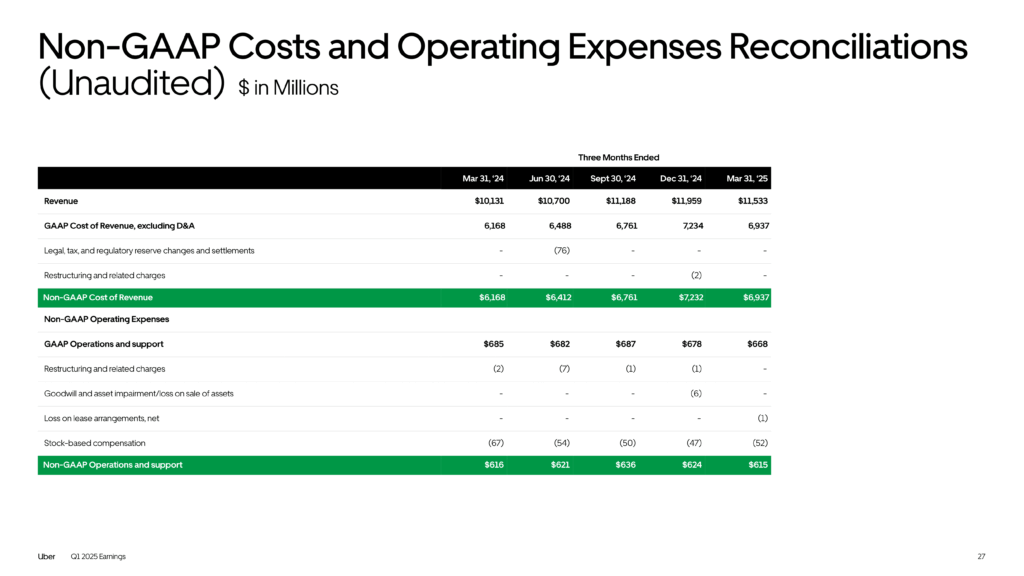Click the slide title heading
1024x576 pixels.
pyautogui.click(x=502, y=65)
